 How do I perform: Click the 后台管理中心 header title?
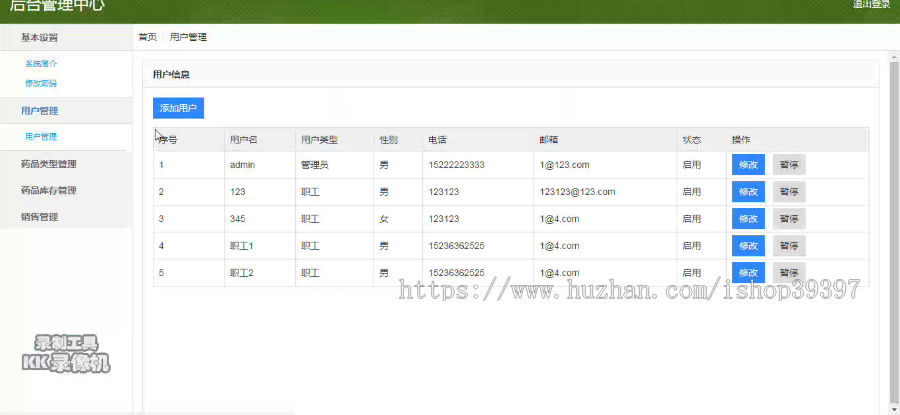57,6
